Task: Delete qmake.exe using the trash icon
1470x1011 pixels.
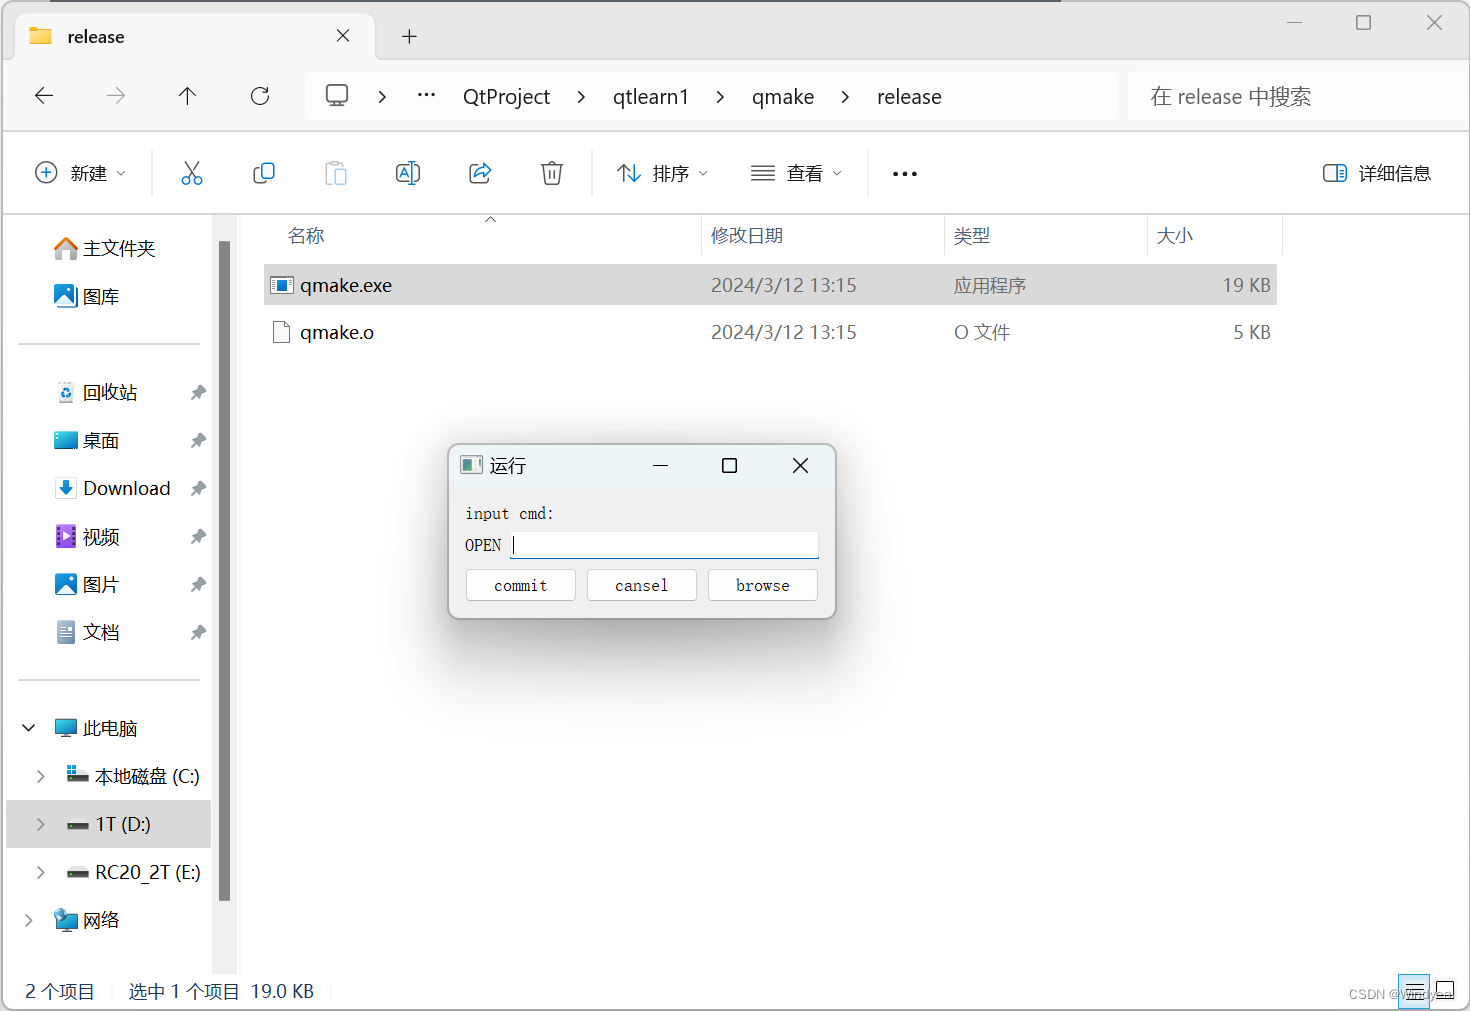Action: (552, 172)
